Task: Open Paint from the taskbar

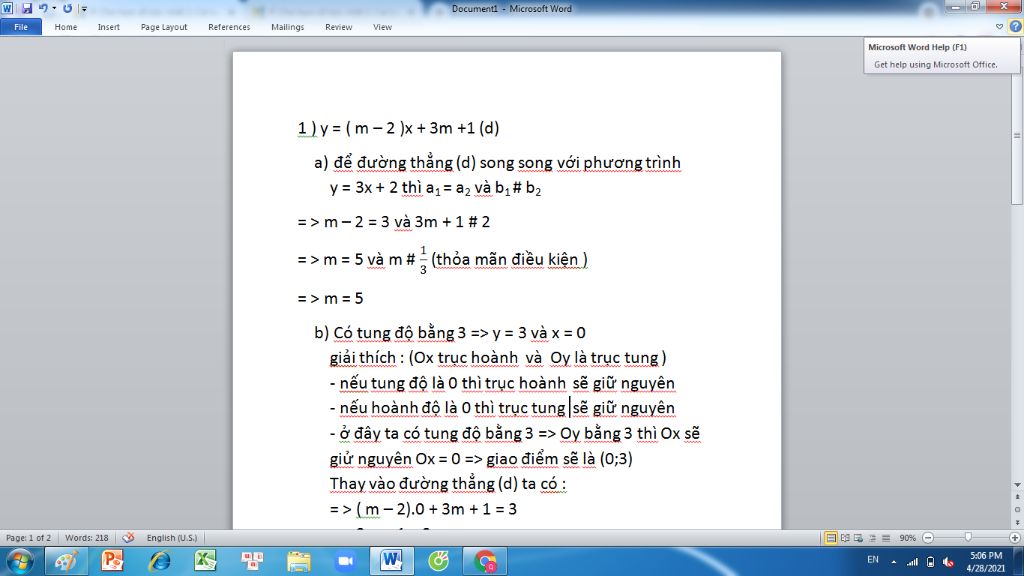Action: point(66,561)
